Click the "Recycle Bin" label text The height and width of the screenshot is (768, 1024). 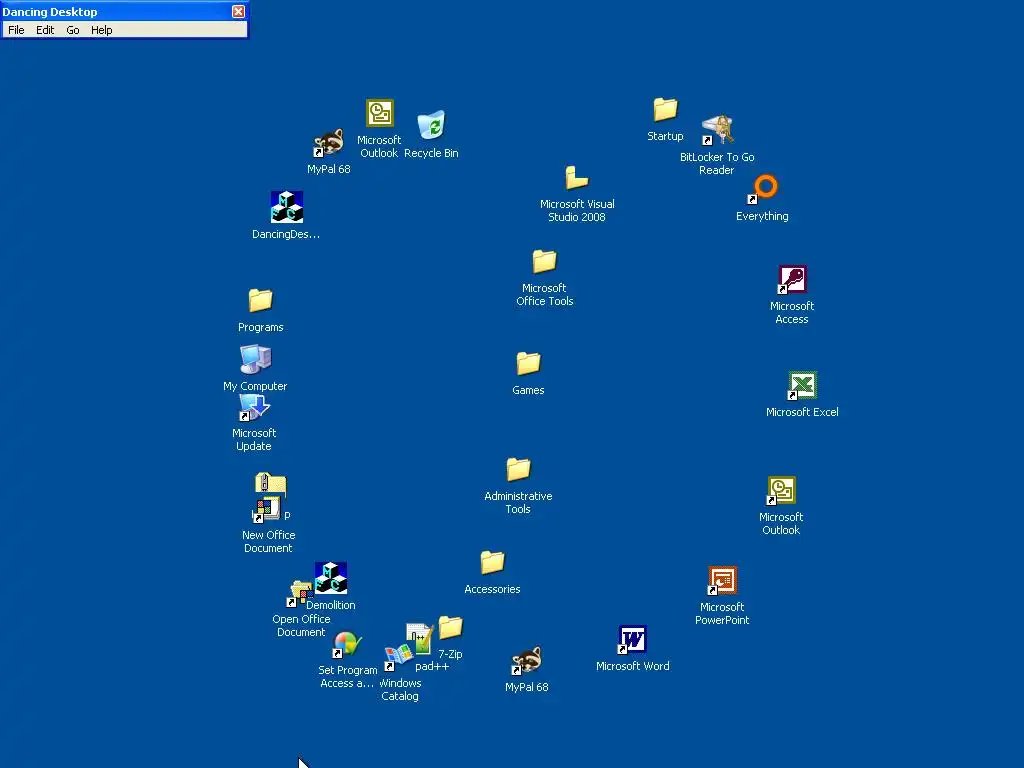(x=431, y=153)
